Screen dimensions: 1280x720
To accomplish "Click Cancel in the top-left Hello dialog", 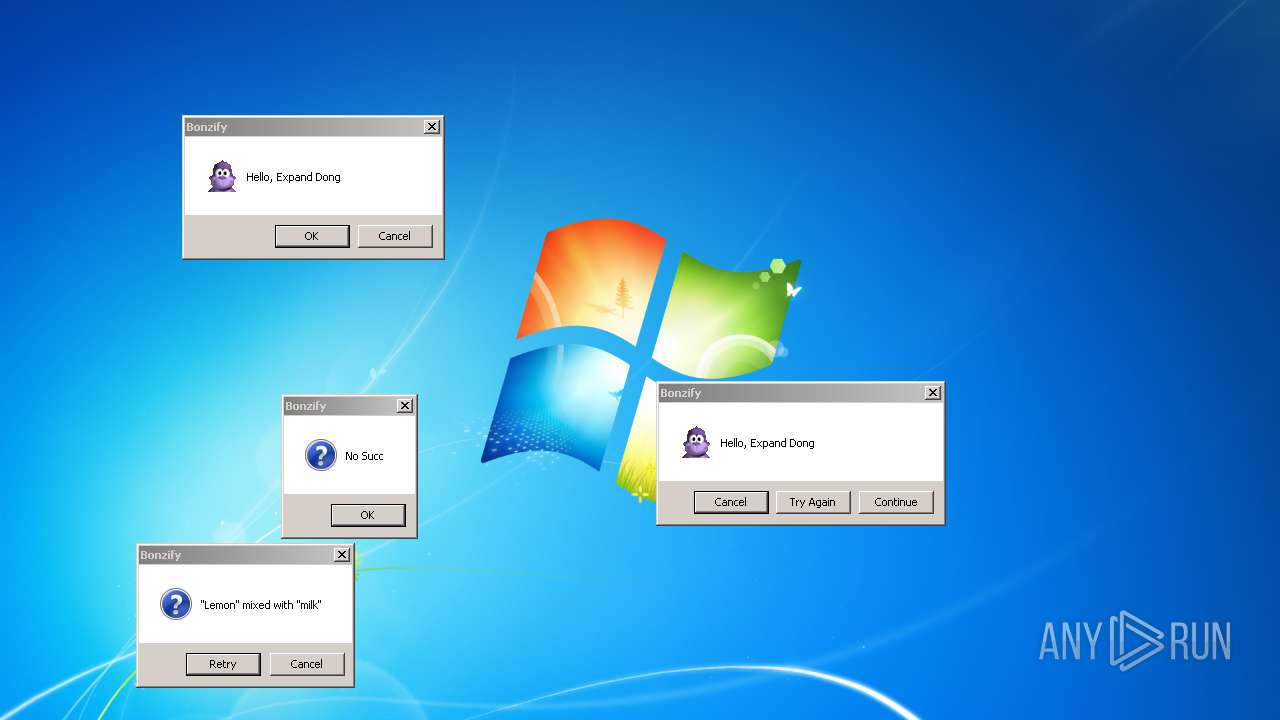I will [x=395, y=236].
